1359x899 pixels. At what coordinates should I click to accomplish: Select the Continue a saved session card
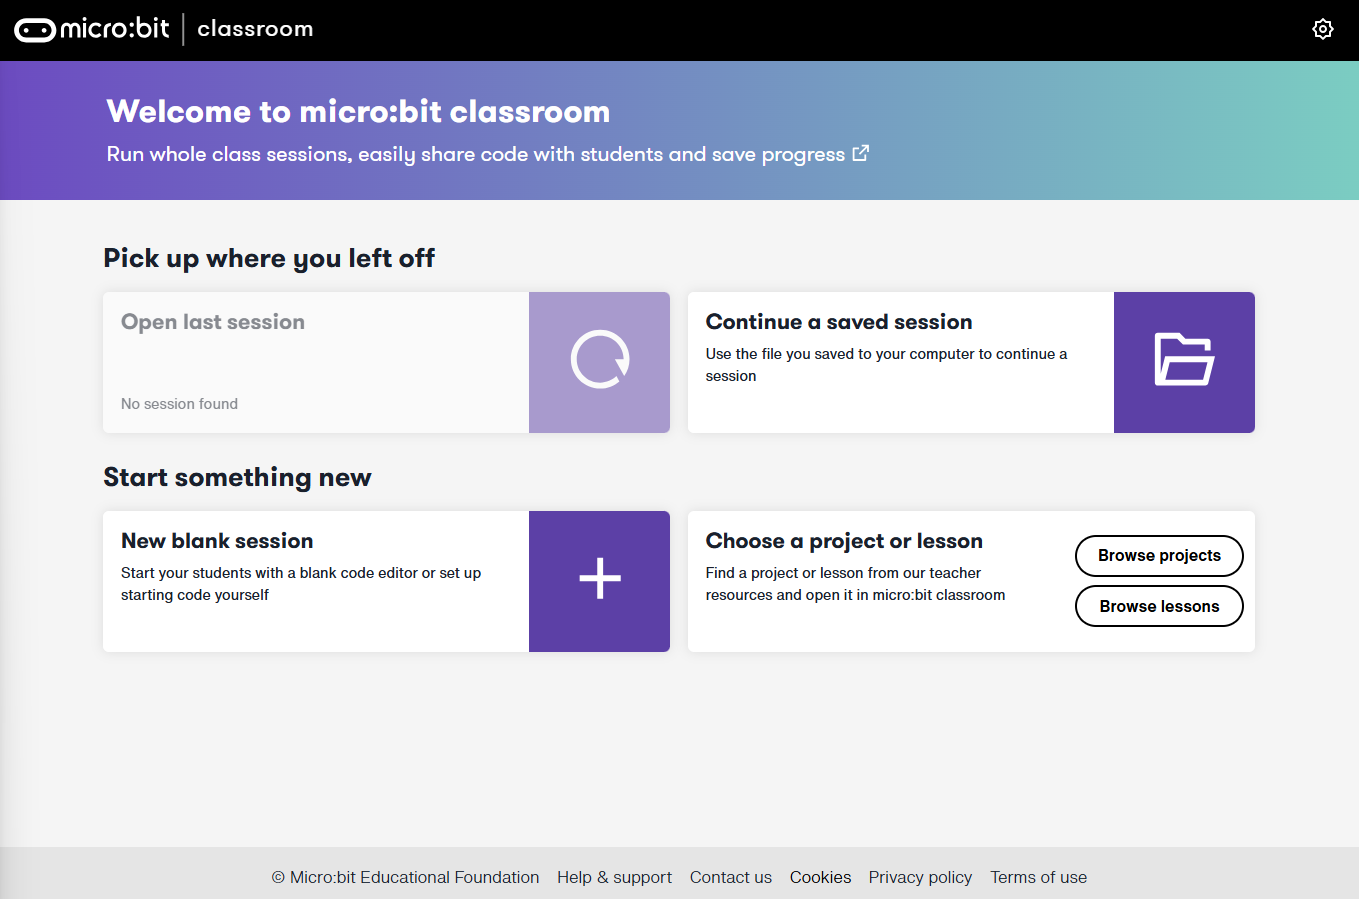click(900, 362)
